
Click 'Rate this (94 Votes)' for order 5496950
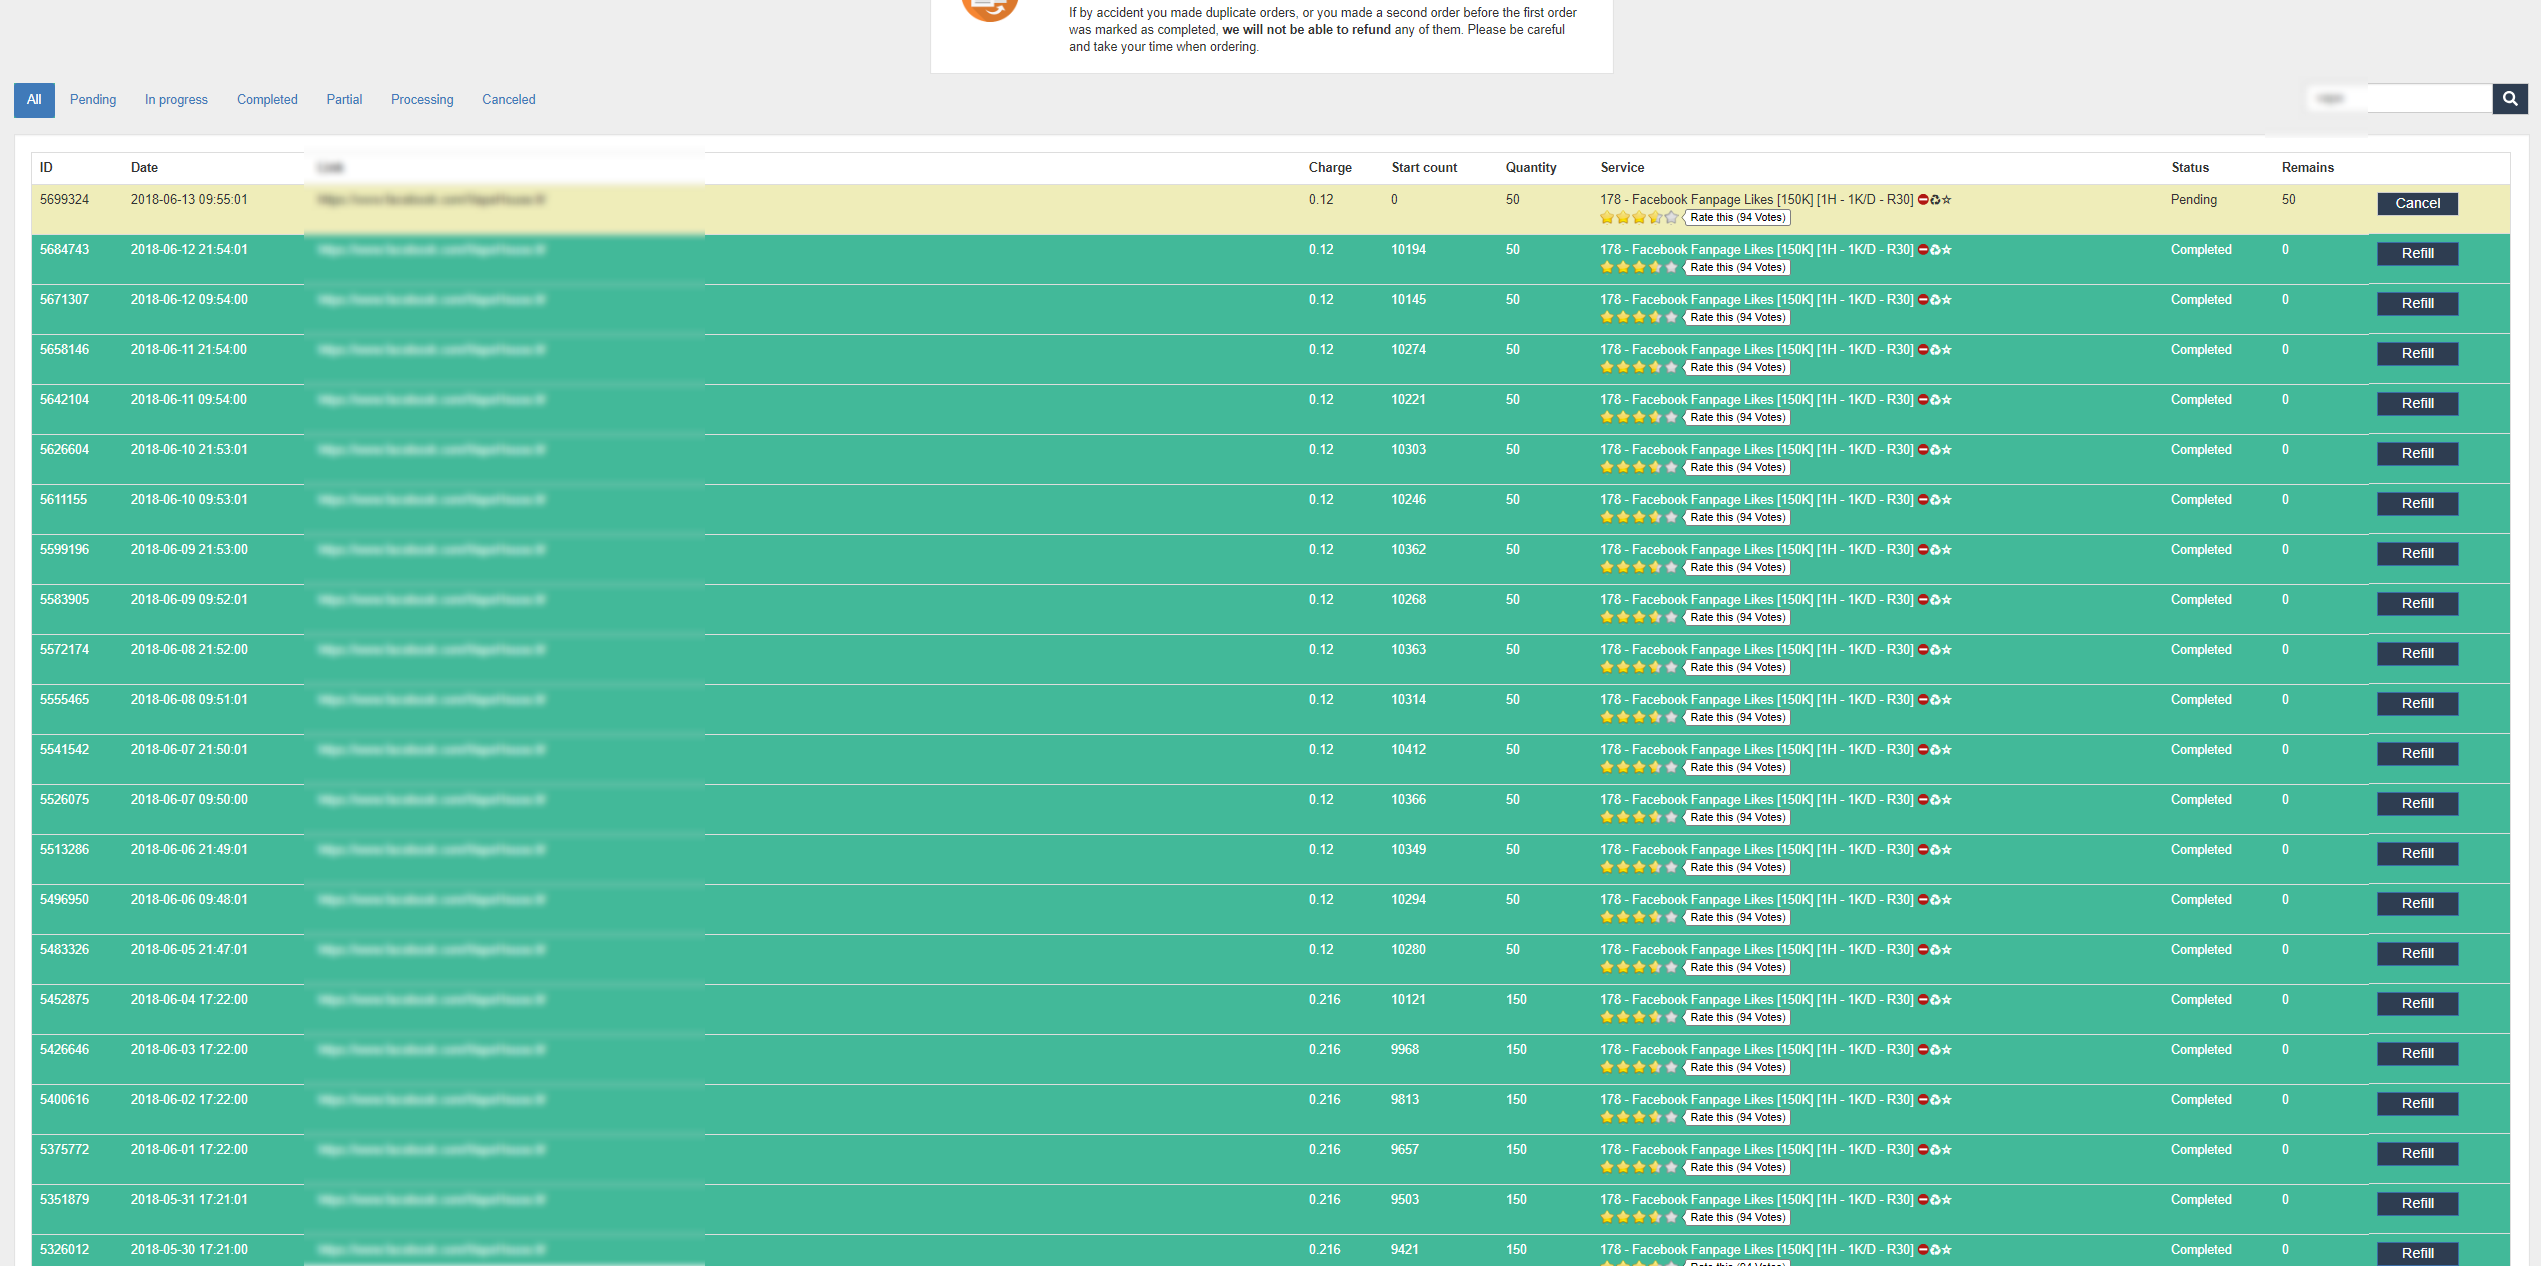coord(1737,917)
